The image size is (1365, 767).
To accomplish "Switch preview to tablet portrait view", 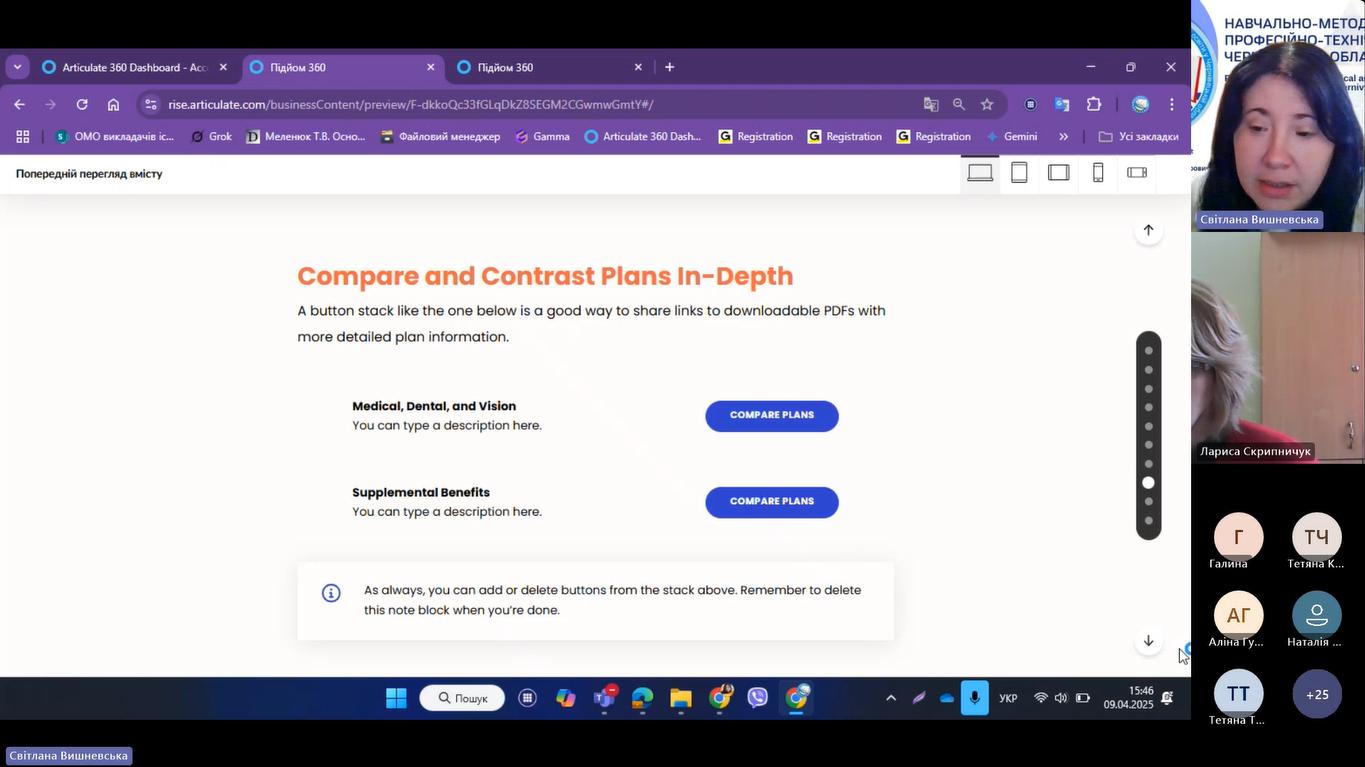I will pos(1019,173).
